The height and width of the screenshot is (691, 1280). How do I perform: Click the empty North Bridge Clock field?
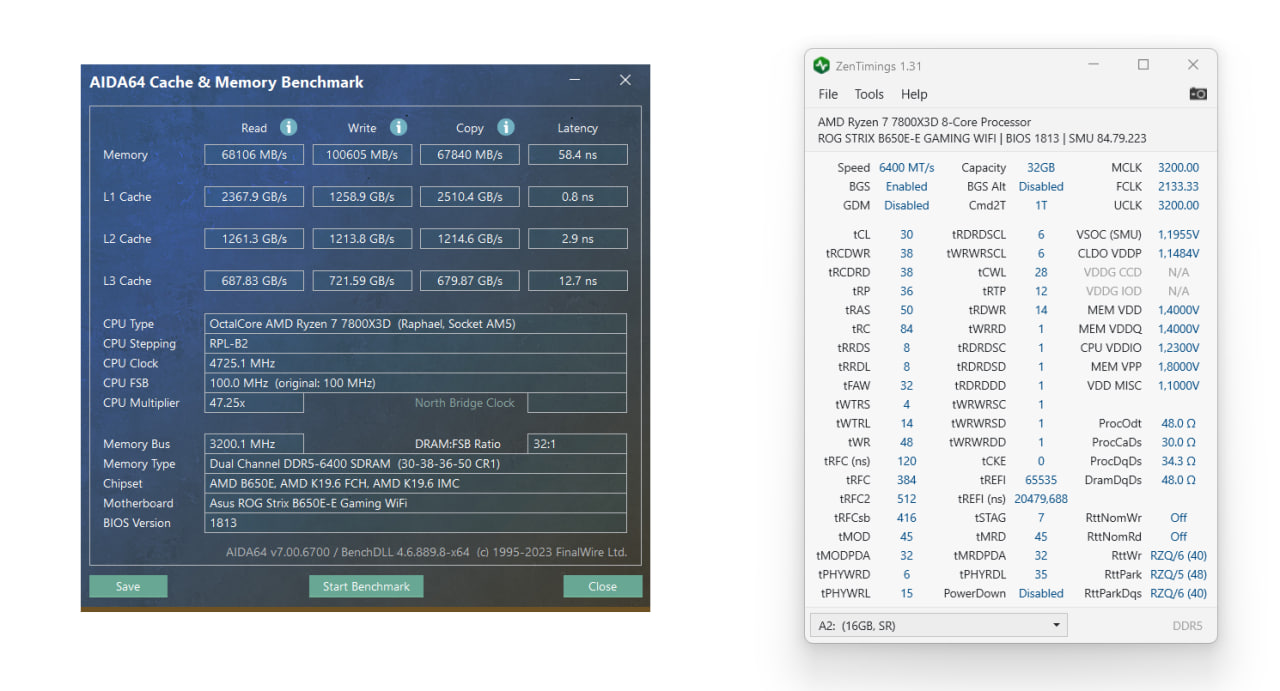click(577, 403)
